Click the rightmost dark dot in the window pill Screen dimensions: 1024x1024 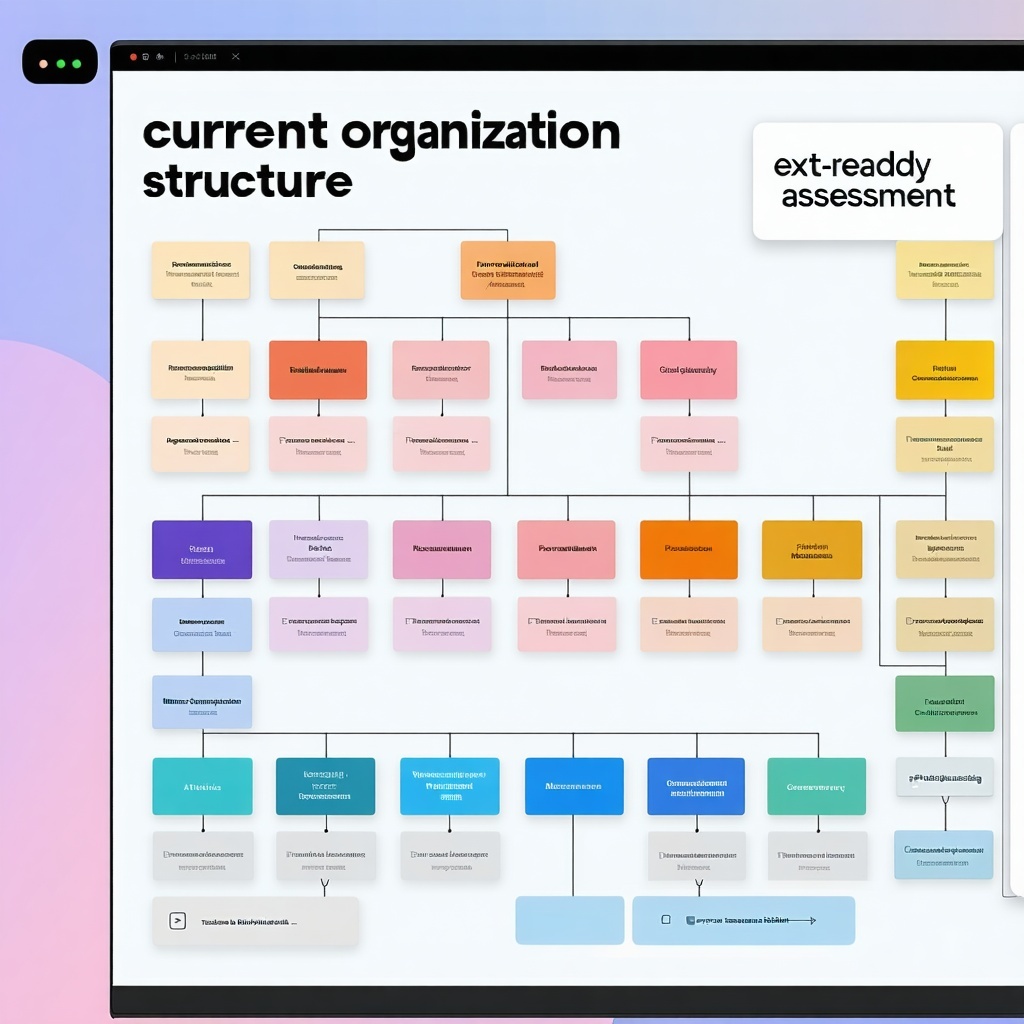point(76,61)
